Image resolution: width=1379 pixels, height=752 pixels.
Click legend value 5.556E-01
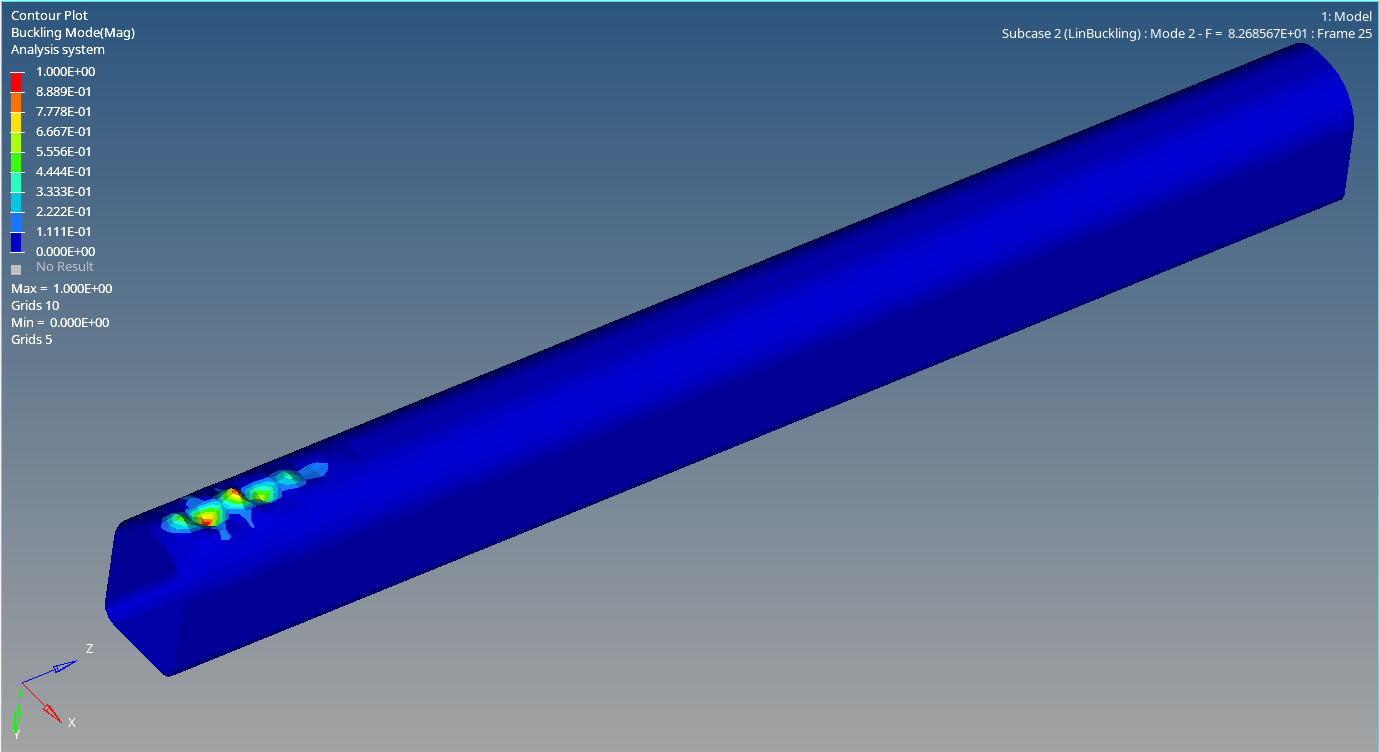point(64,152)
